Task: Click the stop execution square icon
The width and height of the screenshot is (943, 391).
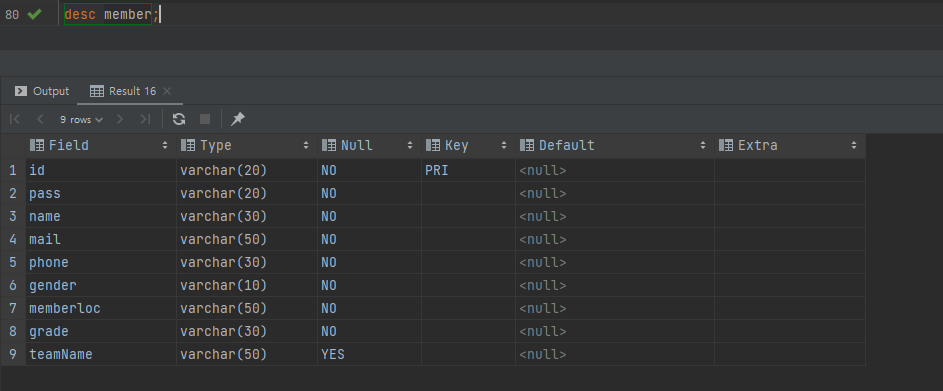Action: click(205, 119)
